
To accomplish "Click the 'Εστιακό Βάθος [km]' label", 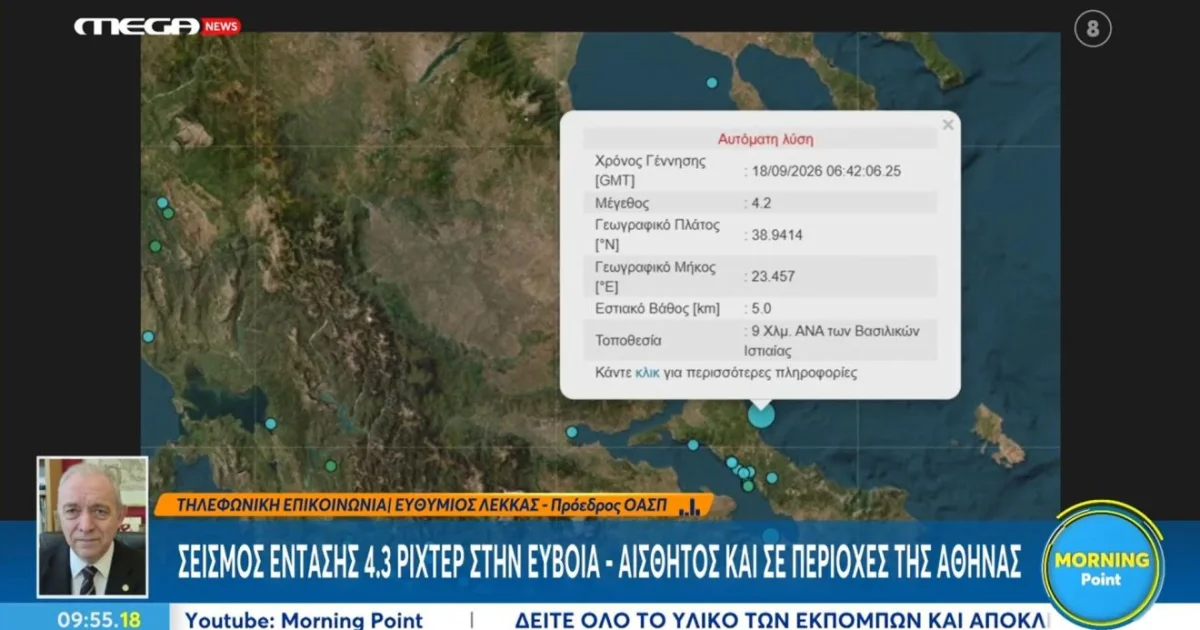I will click(657, 309).
